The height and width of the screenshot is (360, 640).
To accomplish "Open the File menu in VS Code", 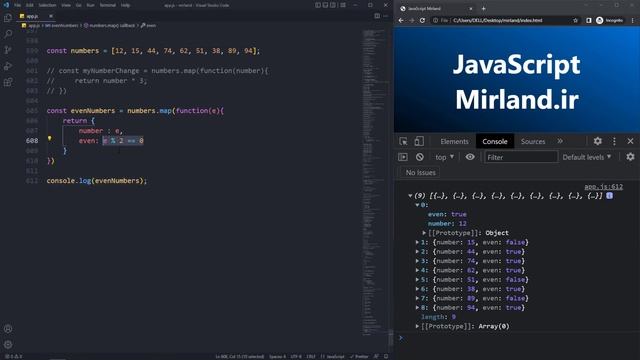I will tap(18, 5).
